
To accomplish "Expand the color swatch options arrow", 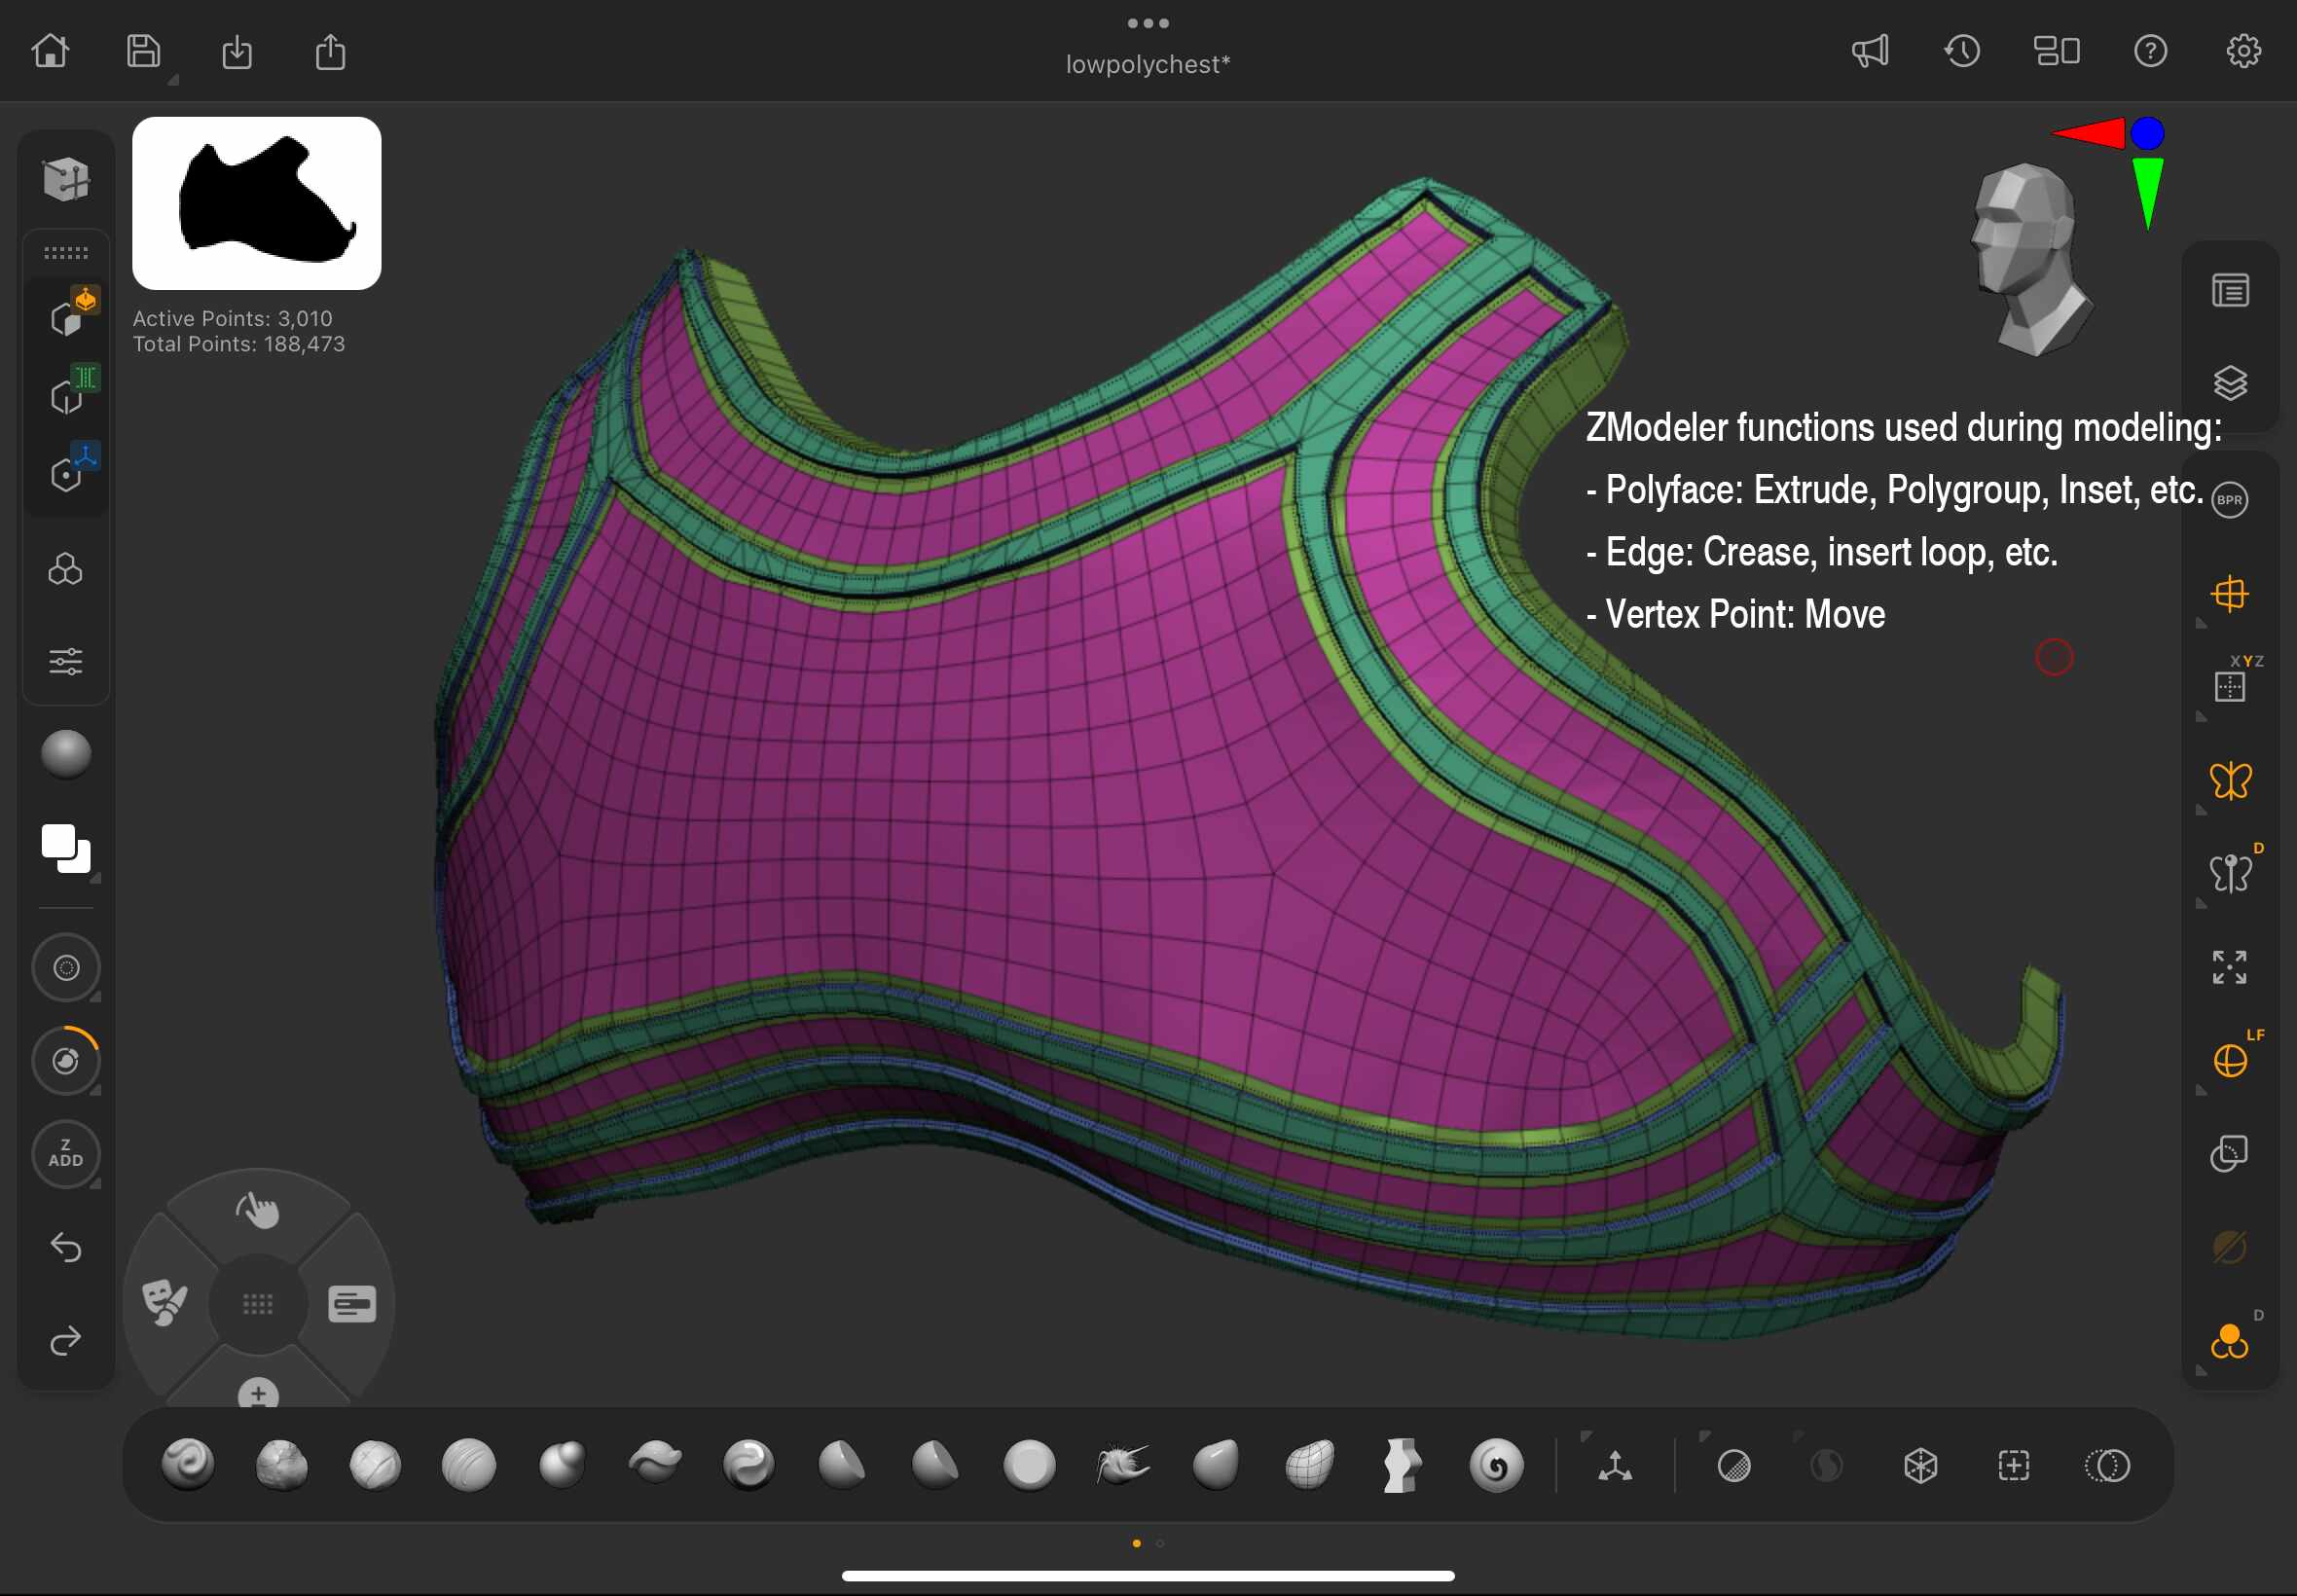I will pyautogui.click(x=96, y=878).
